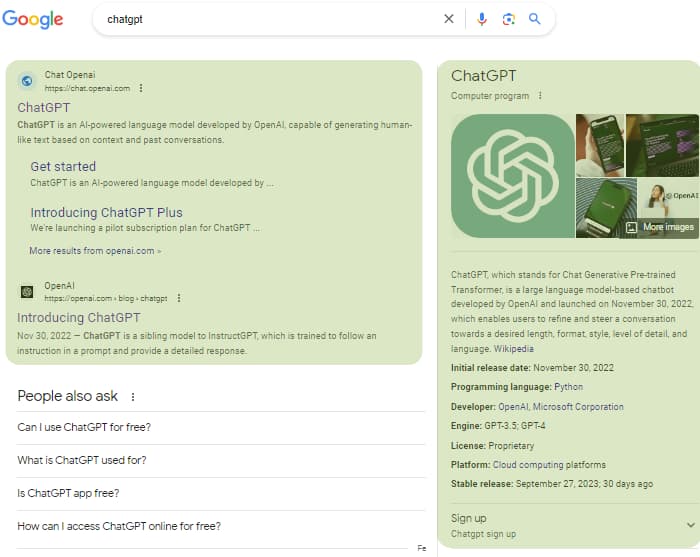This screenshot has width=700, height=557.
Task: Click the Google logo
Action: [33, 19]
